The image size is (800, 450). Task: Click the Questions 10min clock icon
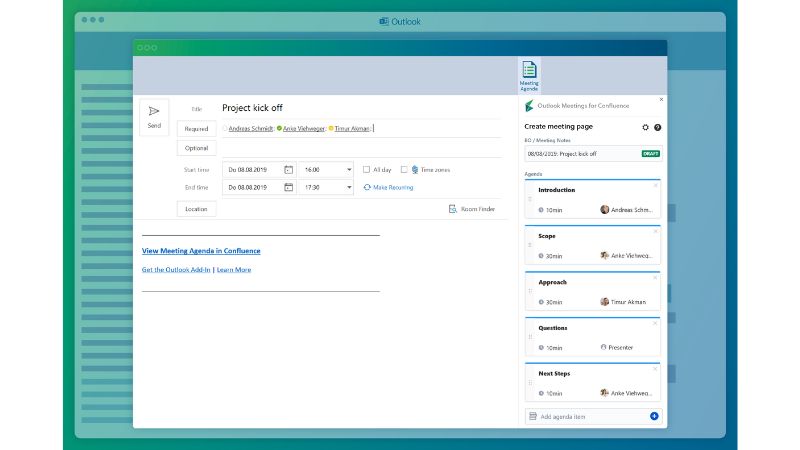point(541,347)
